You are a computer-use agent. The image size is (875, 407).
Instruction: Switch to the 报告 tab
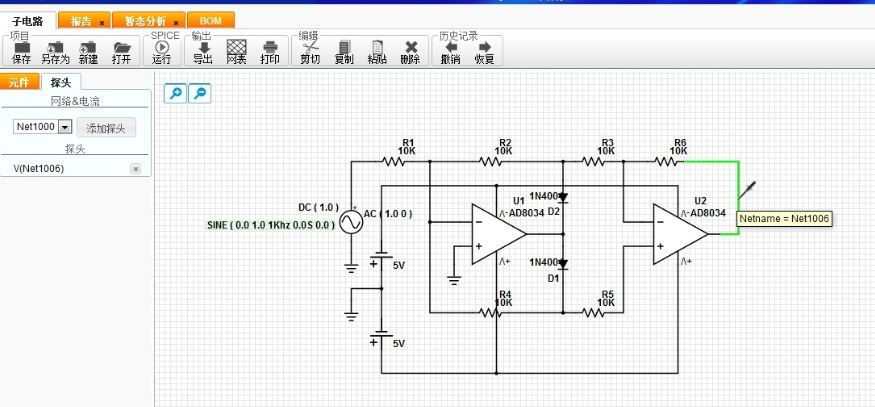coord(84,21)
